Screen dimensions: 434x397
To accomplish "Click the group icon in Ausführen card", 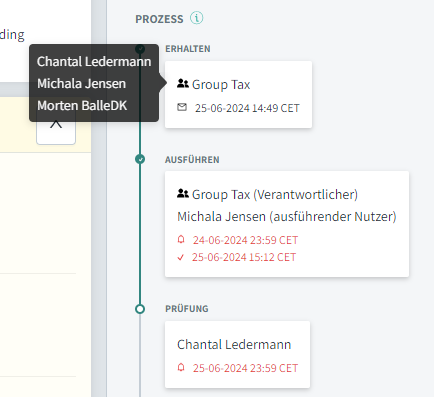I will click(183, 193).
